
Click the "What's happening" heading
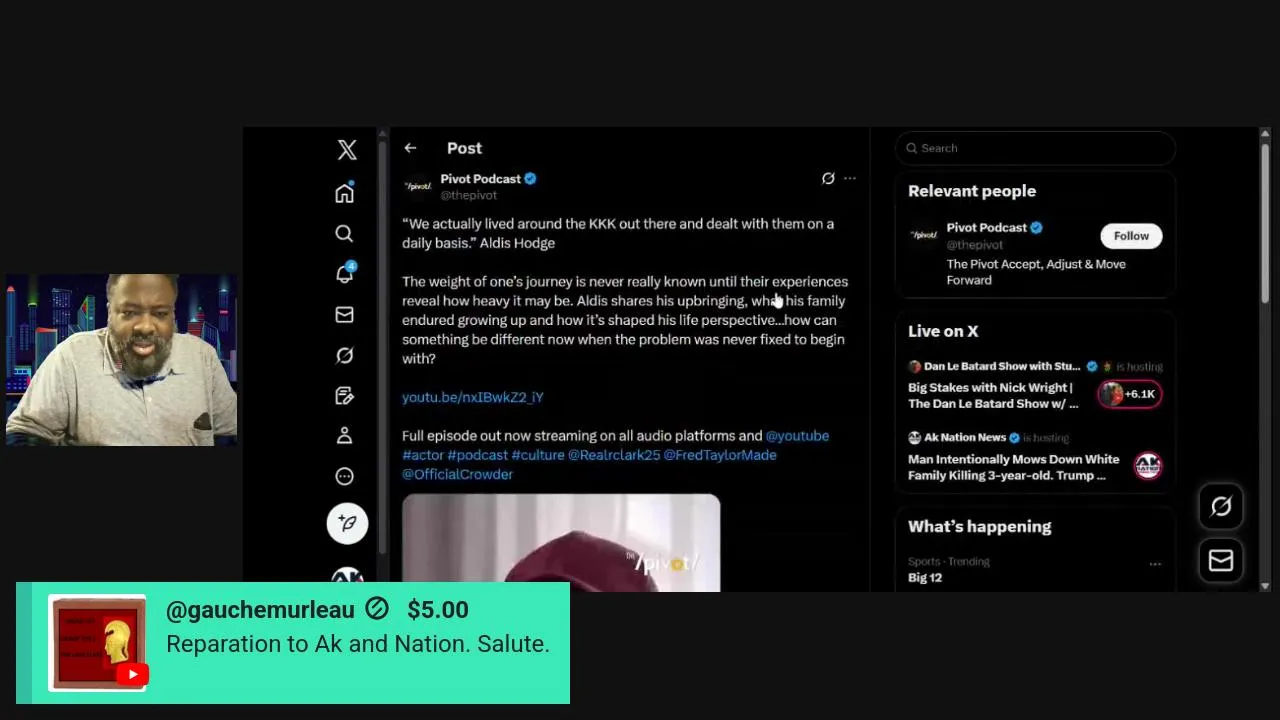click(979, 527)
